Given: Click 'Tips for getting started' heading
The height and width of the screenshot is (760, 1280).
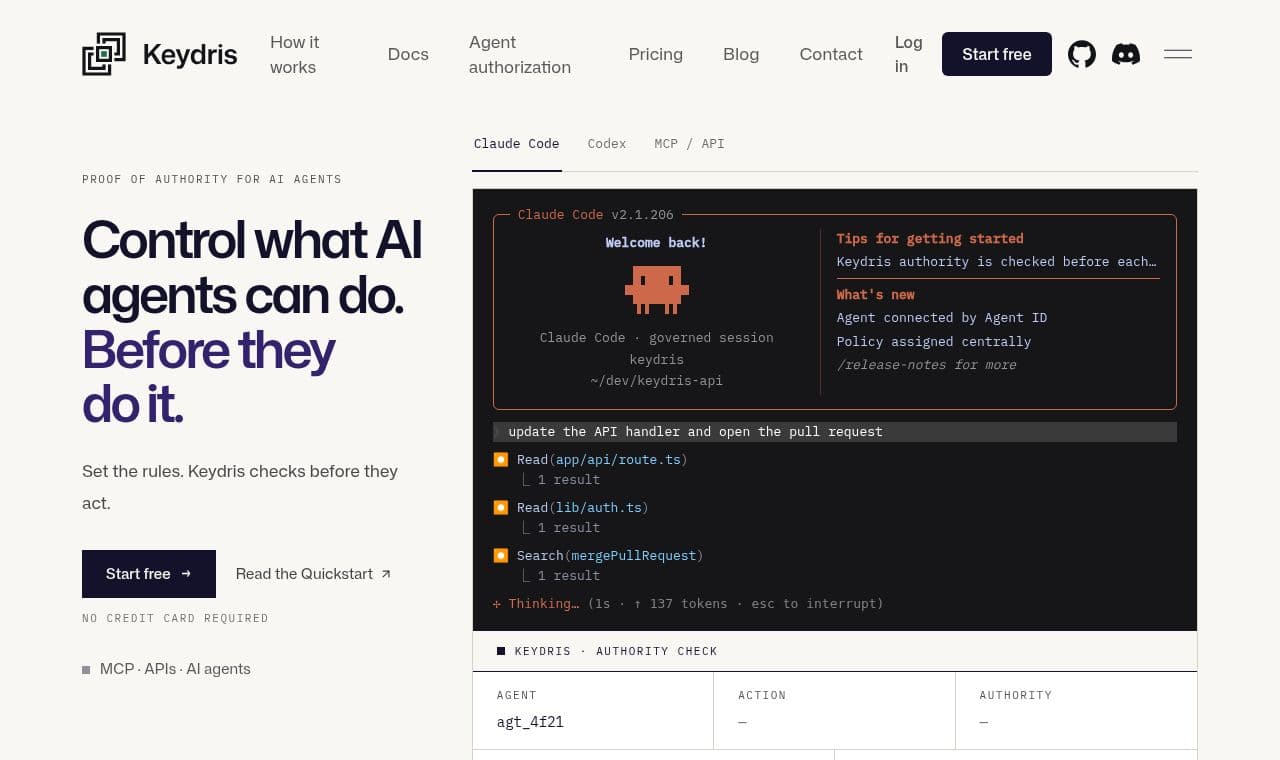Looking at the screenshot, I should point(930,239).
